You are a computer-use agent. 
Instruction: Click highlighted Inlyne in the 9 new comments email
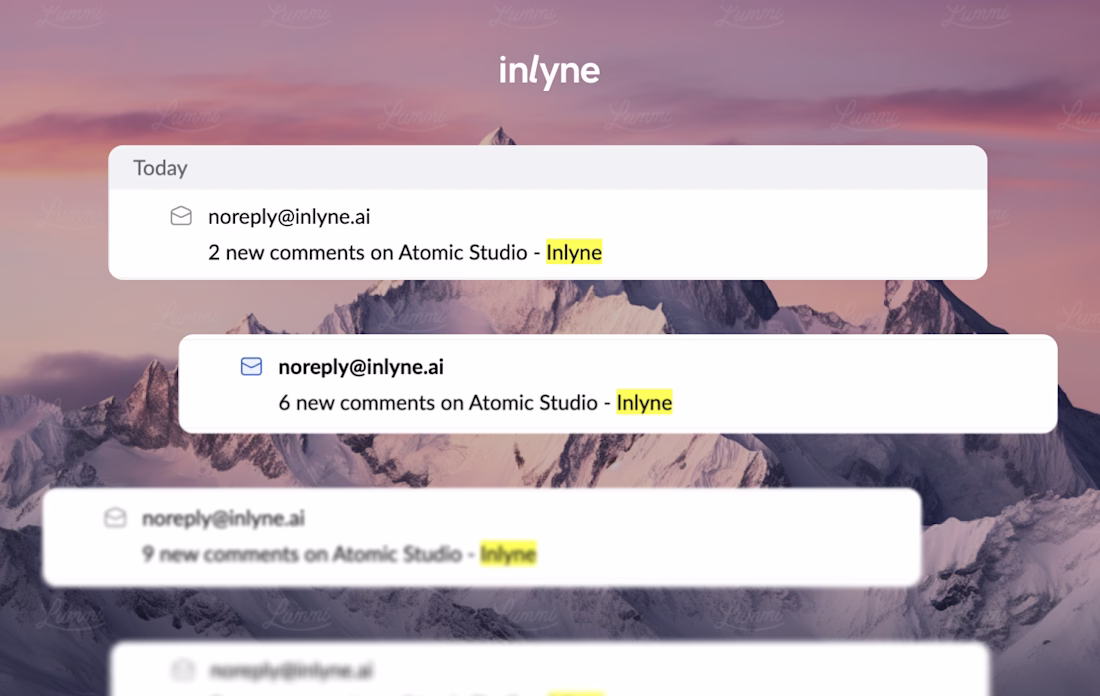coord(509,554)
